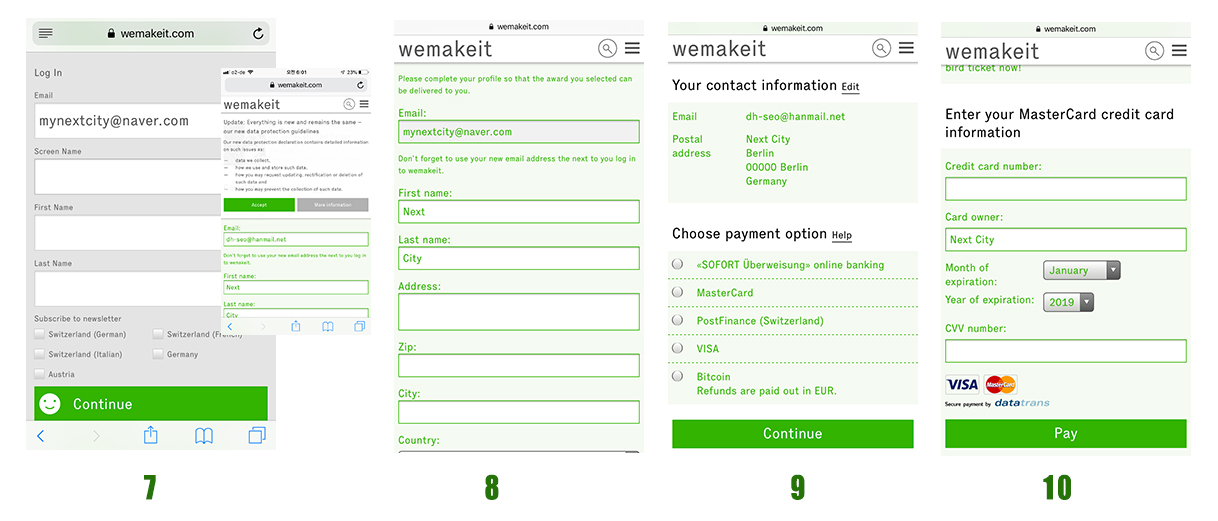Tap the share icon below the smiley Continue button

(x=151, y=435)
